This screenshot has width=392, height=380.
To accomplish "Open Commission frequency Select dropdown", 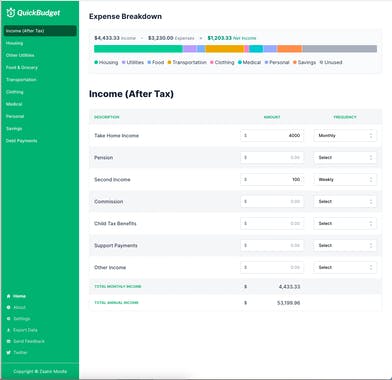I will click(x=345, y=202).
